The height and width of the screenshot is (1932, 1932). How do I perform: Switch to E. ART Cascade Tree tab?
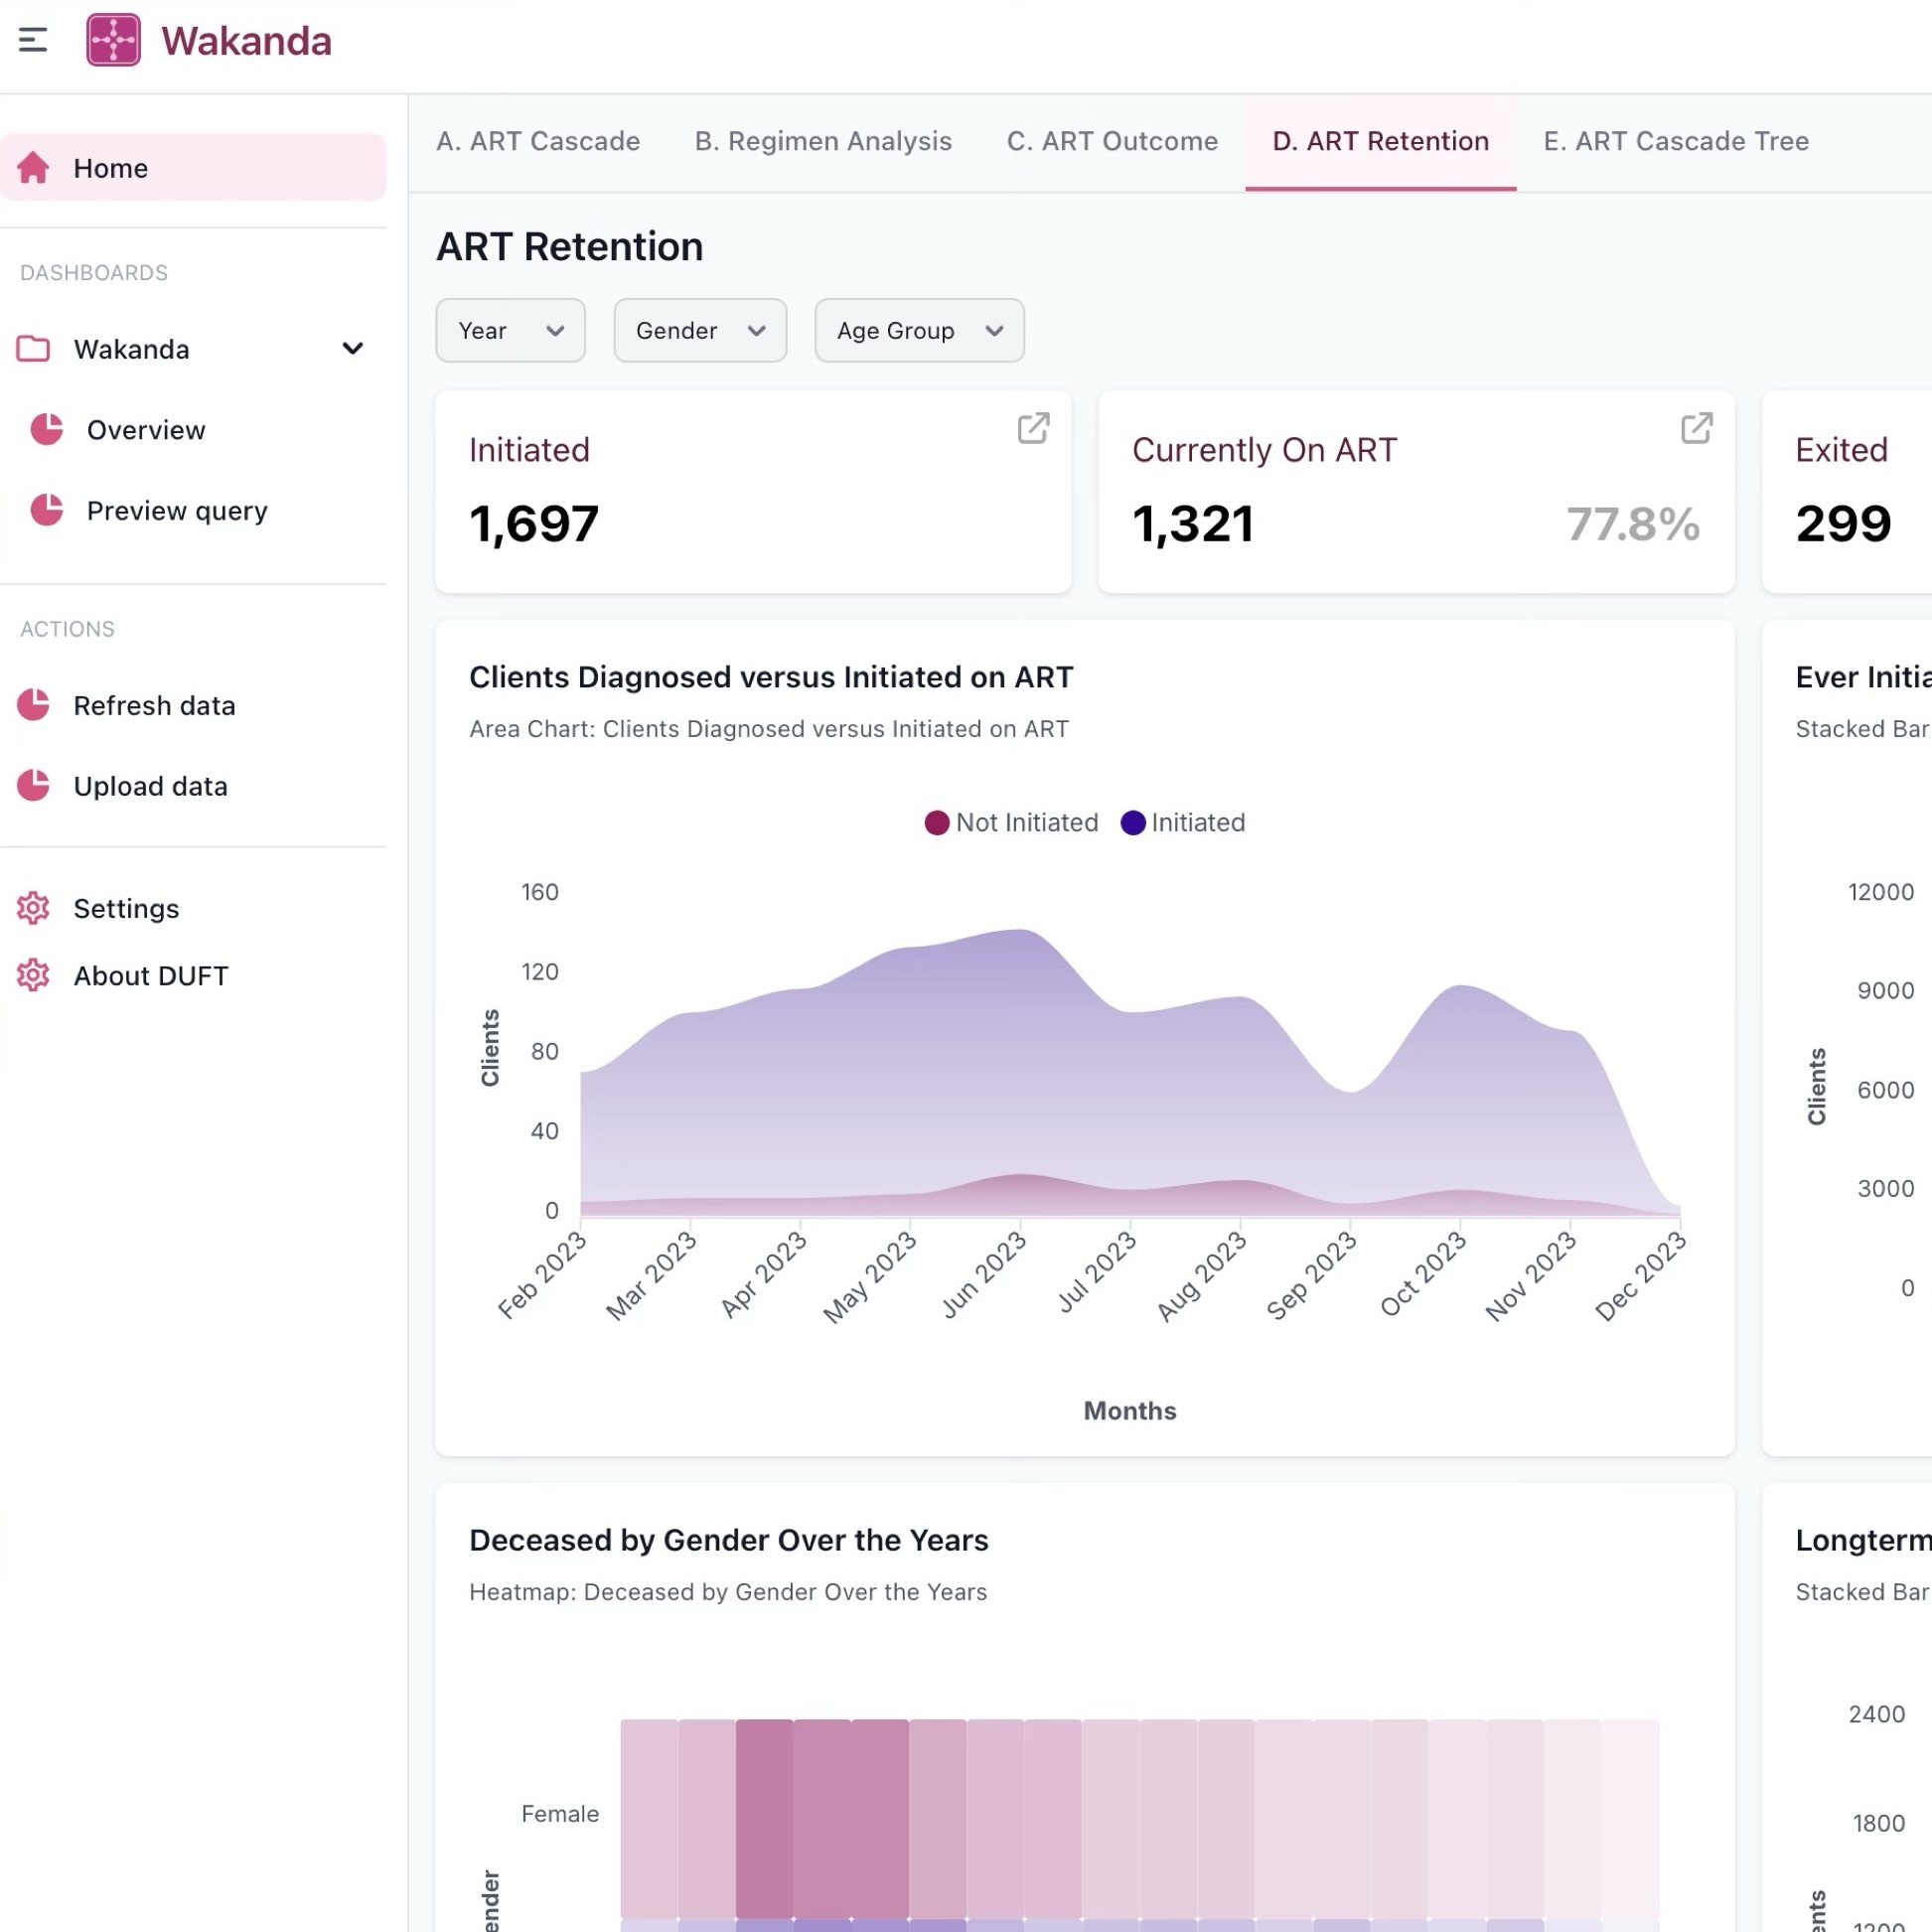coord(1676,141)
